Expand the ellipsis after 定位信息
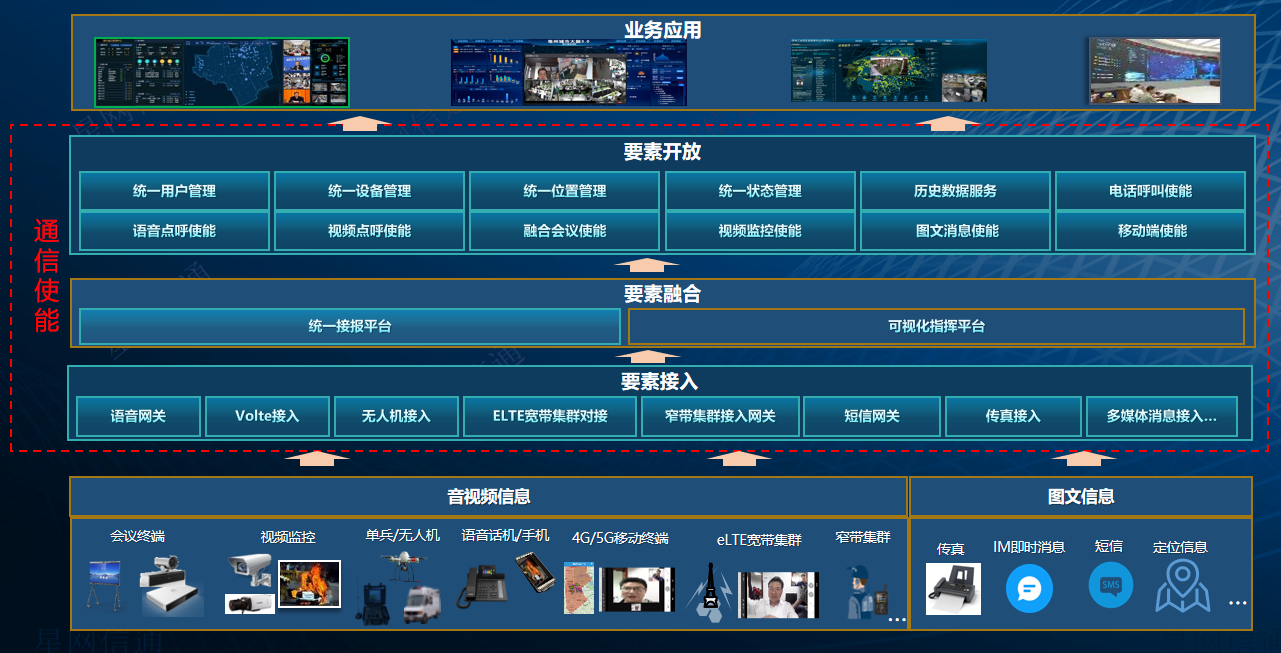Image resolution: width=1281 pixels, height=653 pixels. (1237, 603)
